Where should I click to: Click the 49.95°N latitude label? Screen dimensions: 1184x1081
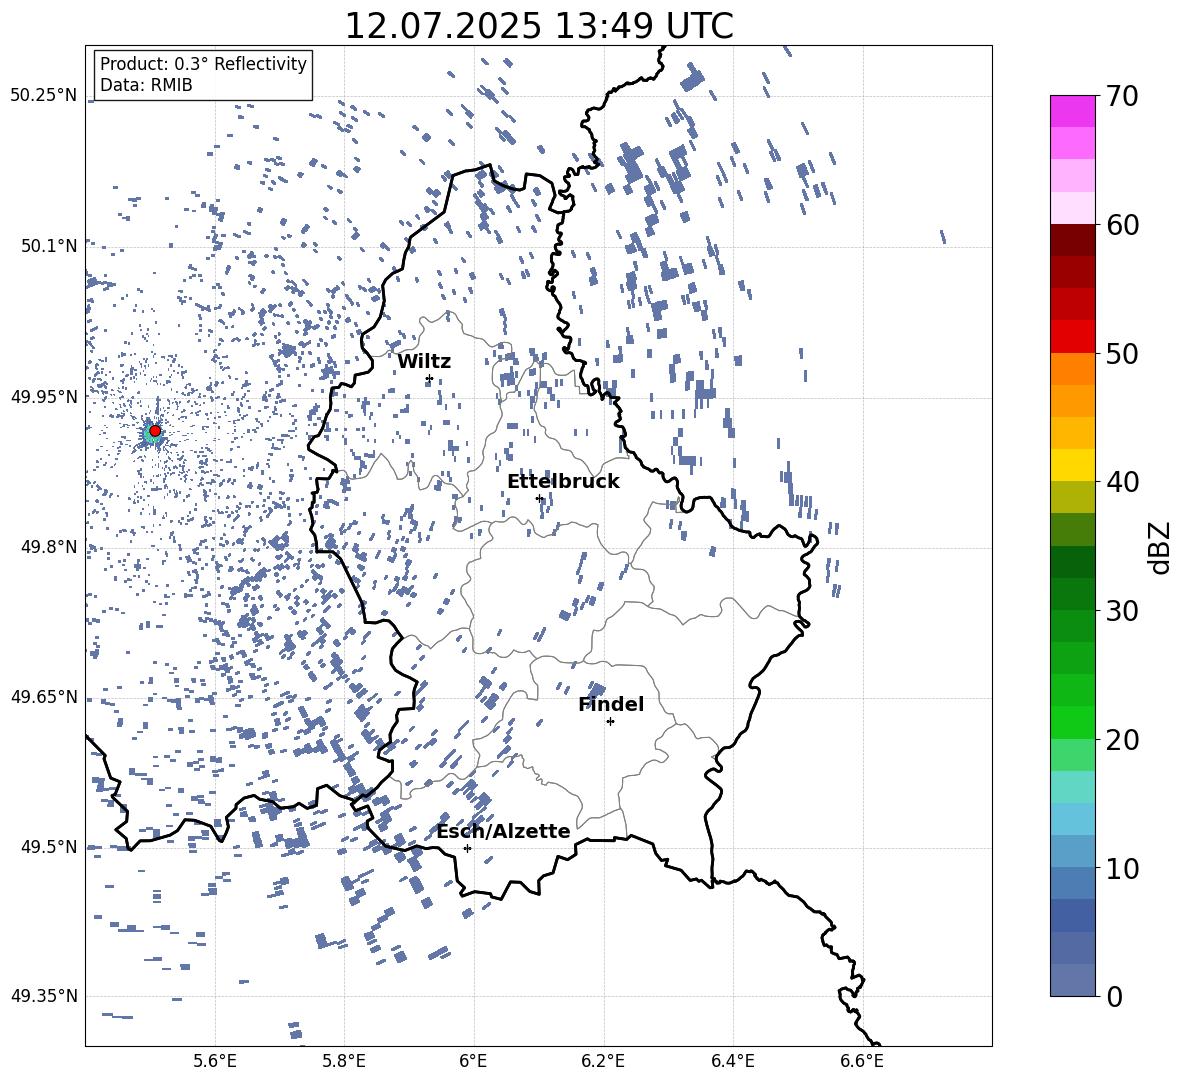point(44,396)
